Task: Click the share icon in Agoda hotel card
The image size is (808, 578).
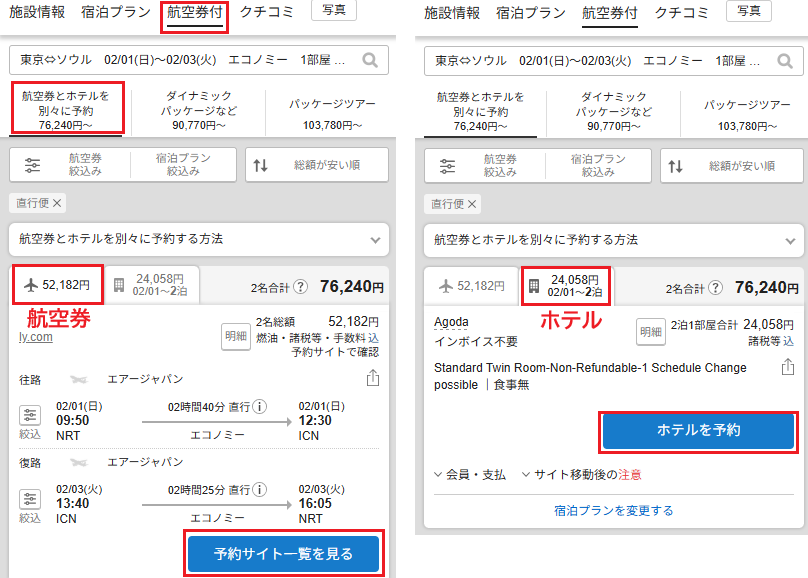Action: click(x=788, y=368)
